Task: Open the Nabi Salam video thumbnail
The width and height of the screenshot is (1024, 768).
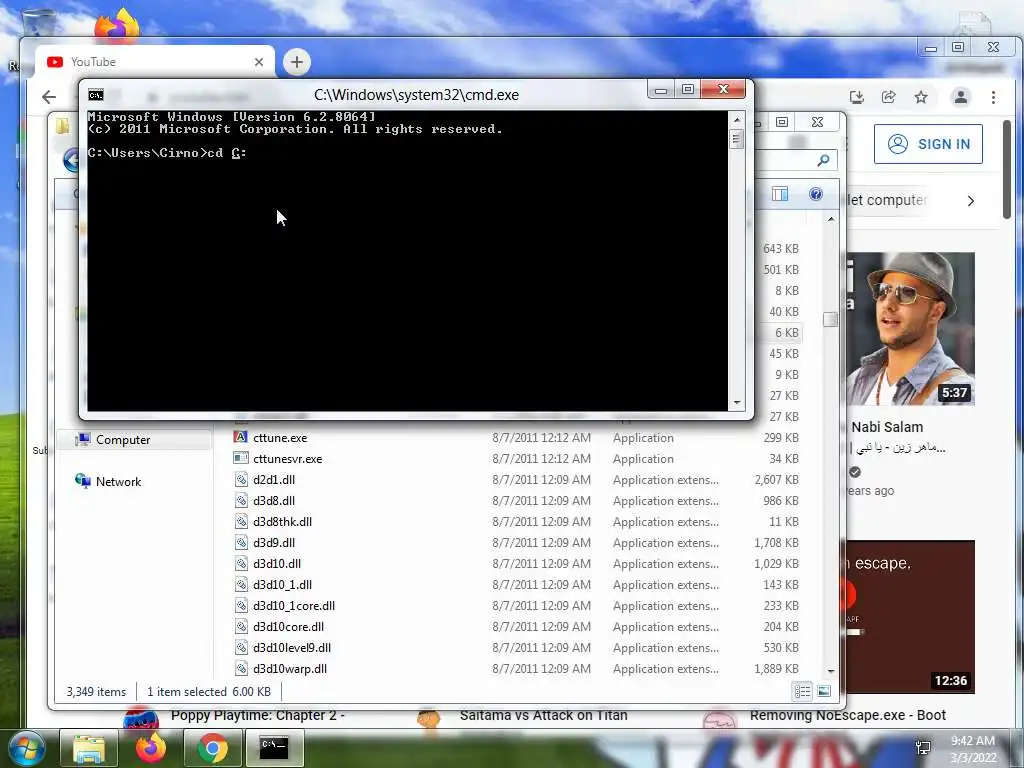Action: click(x=911, y=328)
